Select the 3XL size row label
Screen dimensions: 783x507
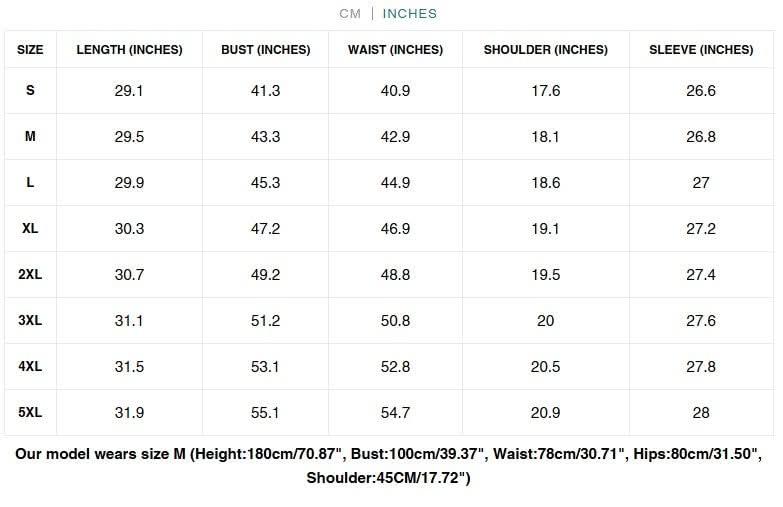click(x=30, y=320)
